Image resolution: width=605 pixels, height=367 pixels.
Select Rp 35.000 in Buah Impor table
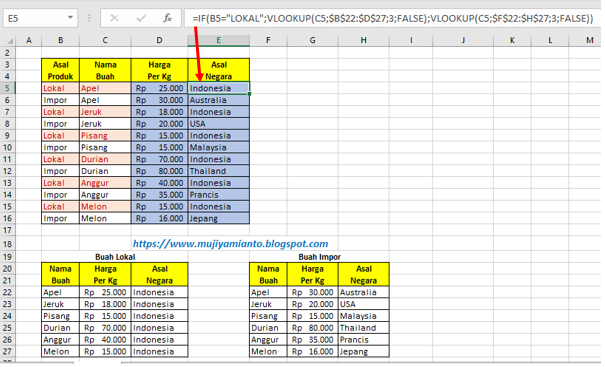313,340
